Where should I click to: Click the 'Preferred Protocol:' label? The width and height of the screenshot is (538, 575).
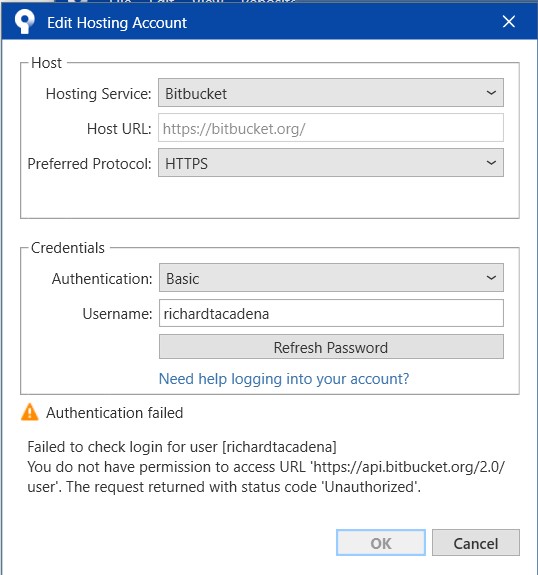[x=89, y=164]
